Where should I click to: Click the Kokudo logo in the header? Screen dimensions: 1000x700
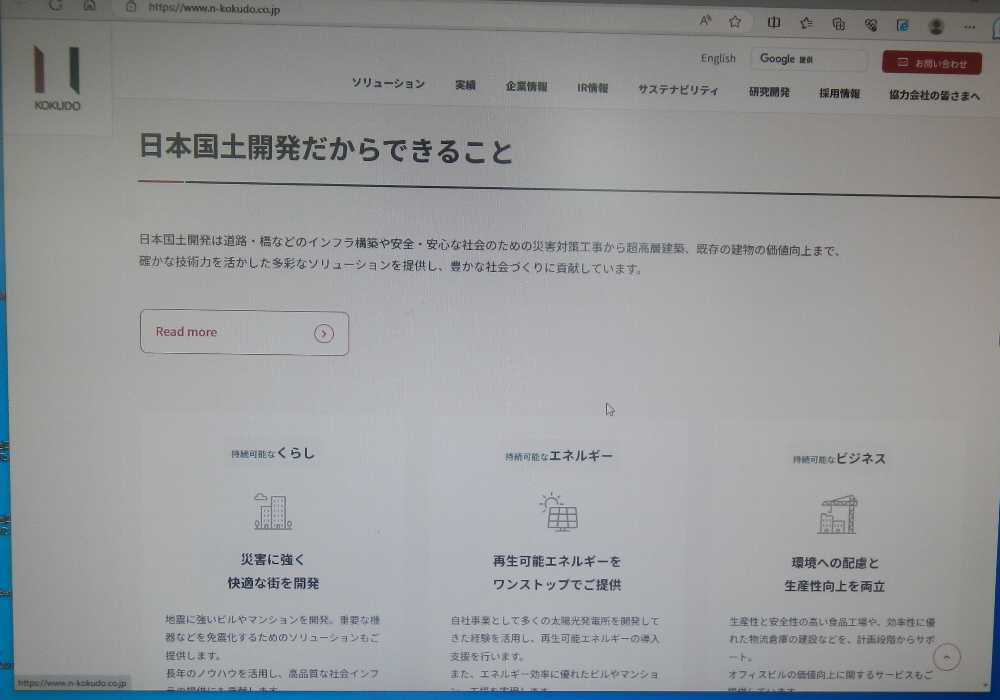click(57, 78)
